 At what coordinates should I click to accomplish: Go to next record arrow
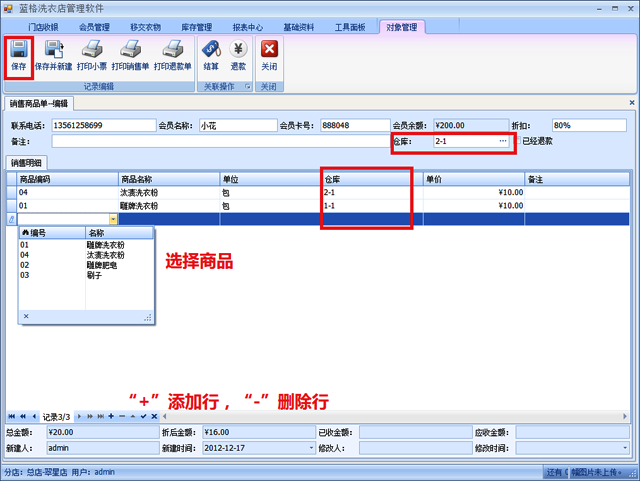tap(79, 416)
